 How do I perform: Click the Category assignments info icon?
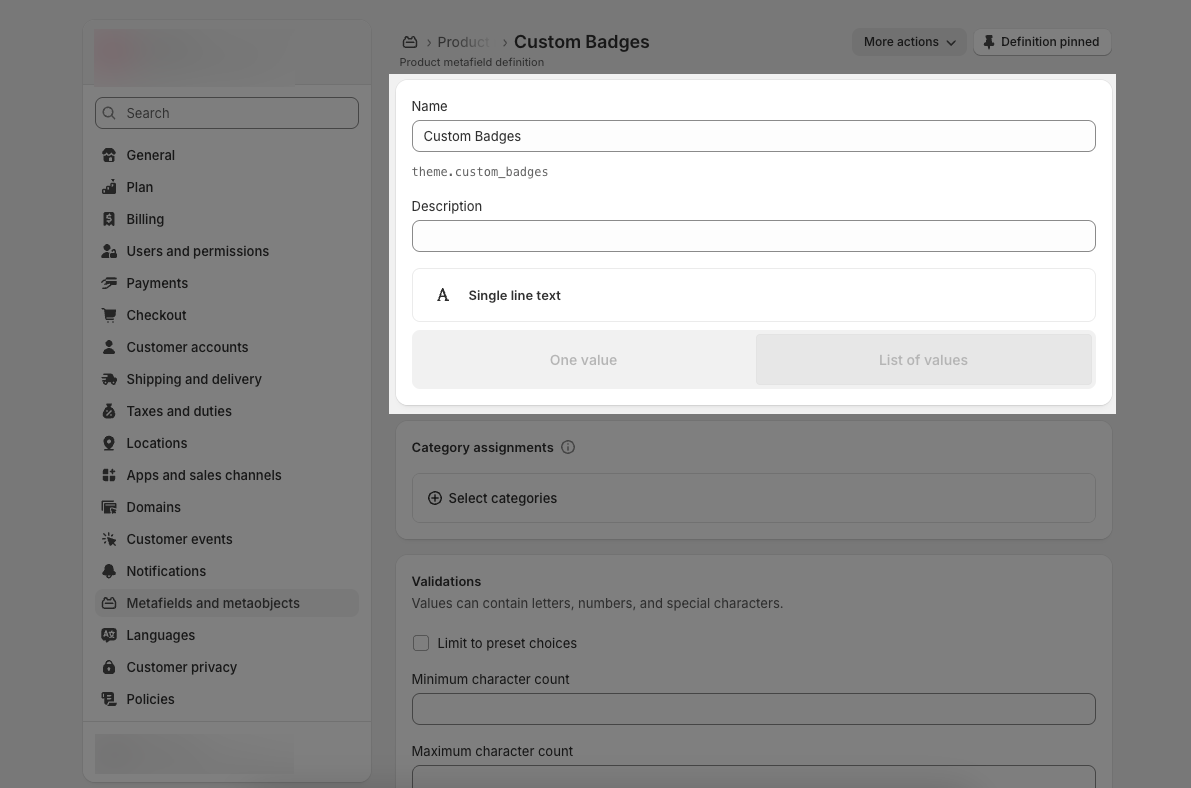coord(568,447)
